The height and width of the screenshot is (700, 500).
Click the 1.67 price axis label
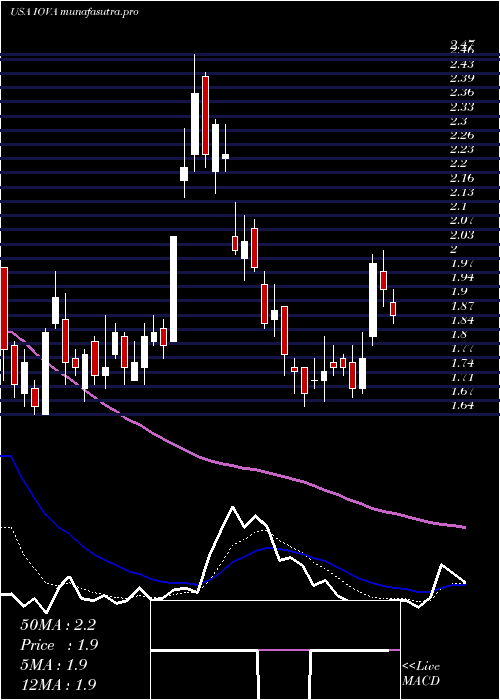pyautogui.click(x=462, y=391)
